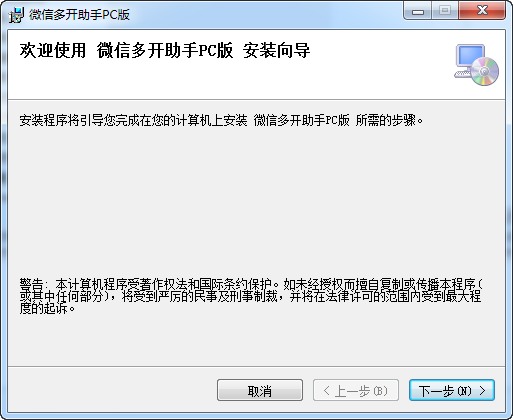
Task: Click the 欢迎使用 安装向导 heading
Action: [165, 51]
